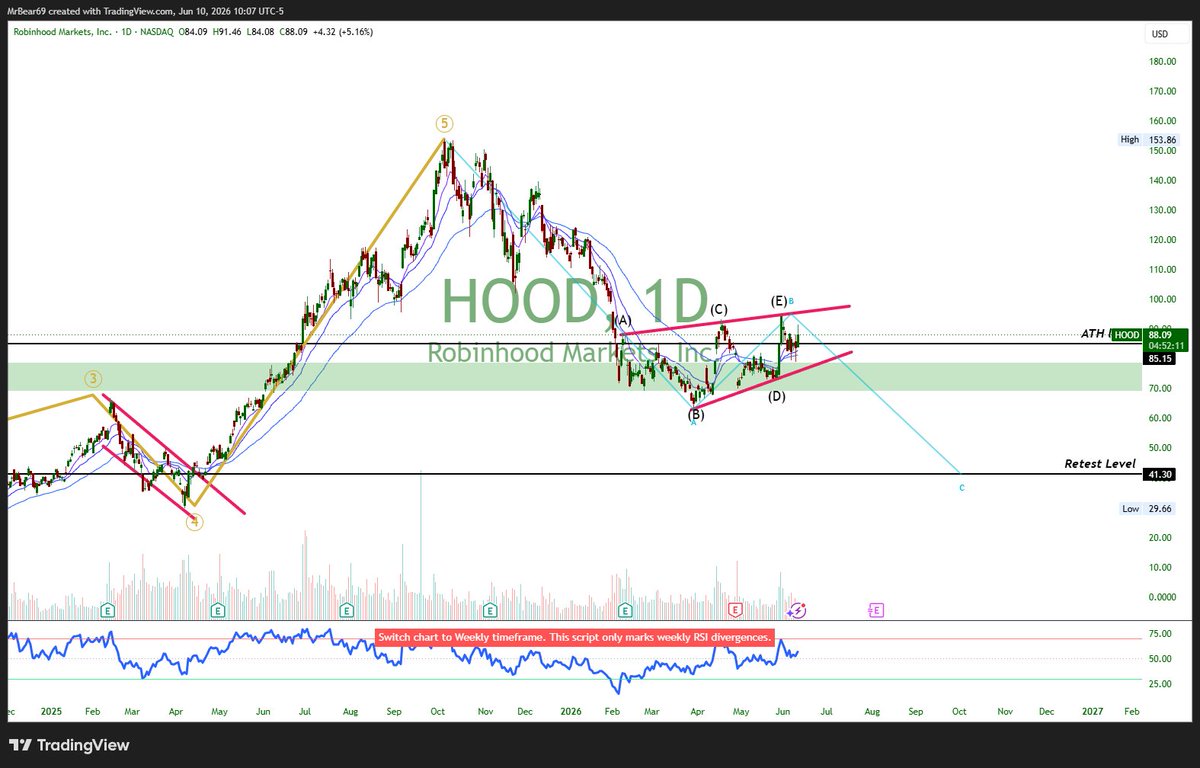Click the red weekly timeframe warning label
1200x768 pixels.
(575, 637)
